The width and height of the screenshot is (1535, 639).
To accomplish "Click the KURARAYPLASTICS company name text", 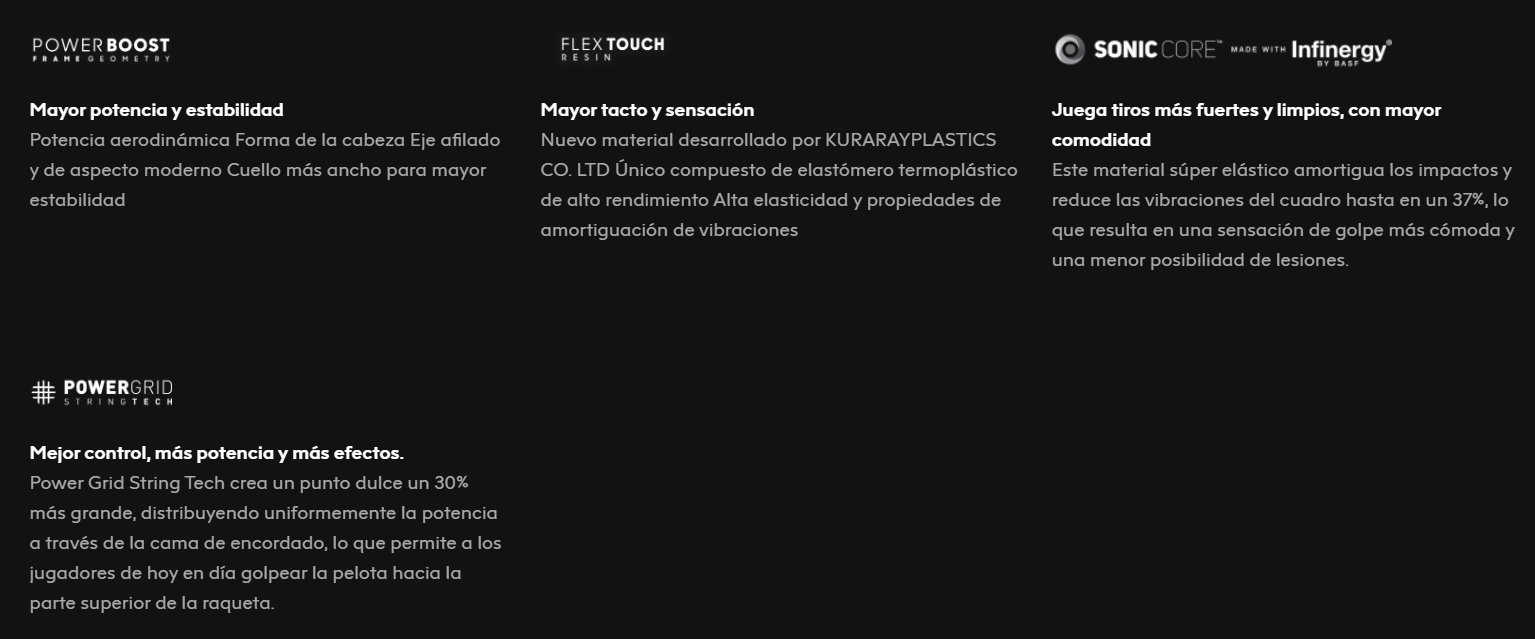I will [x=910, y=140].
